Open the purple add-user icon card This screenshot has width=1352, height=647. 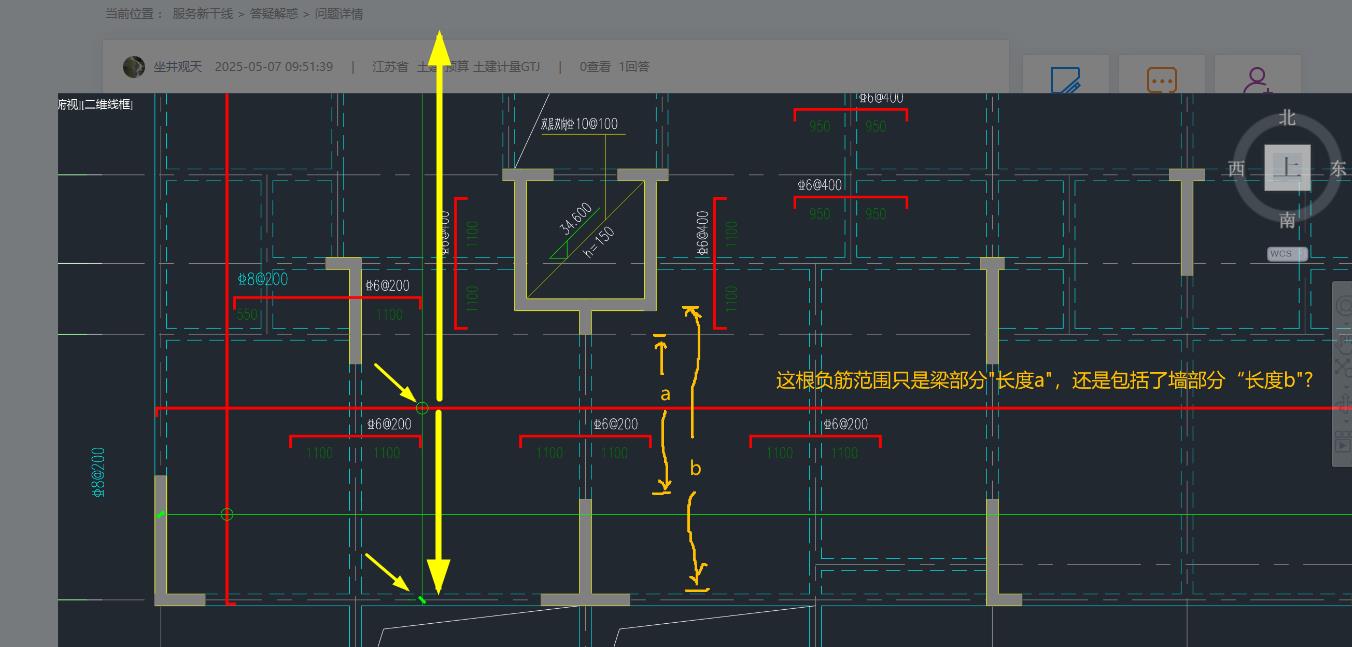[x=1258, y=75]
